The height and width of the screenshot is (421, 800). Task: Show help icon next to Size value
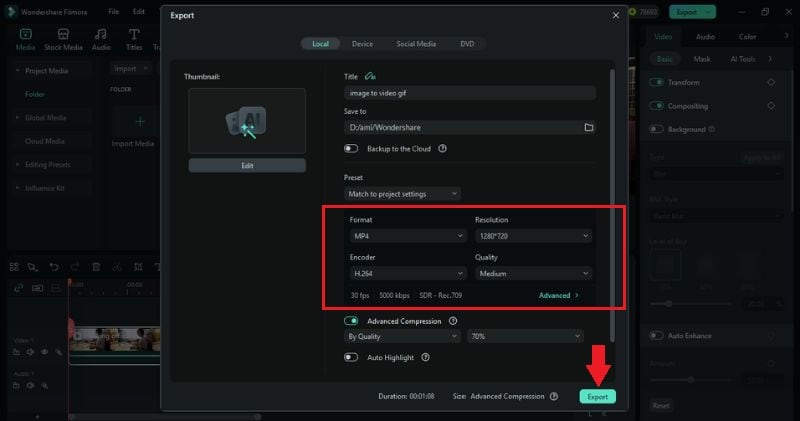(554, 397)
